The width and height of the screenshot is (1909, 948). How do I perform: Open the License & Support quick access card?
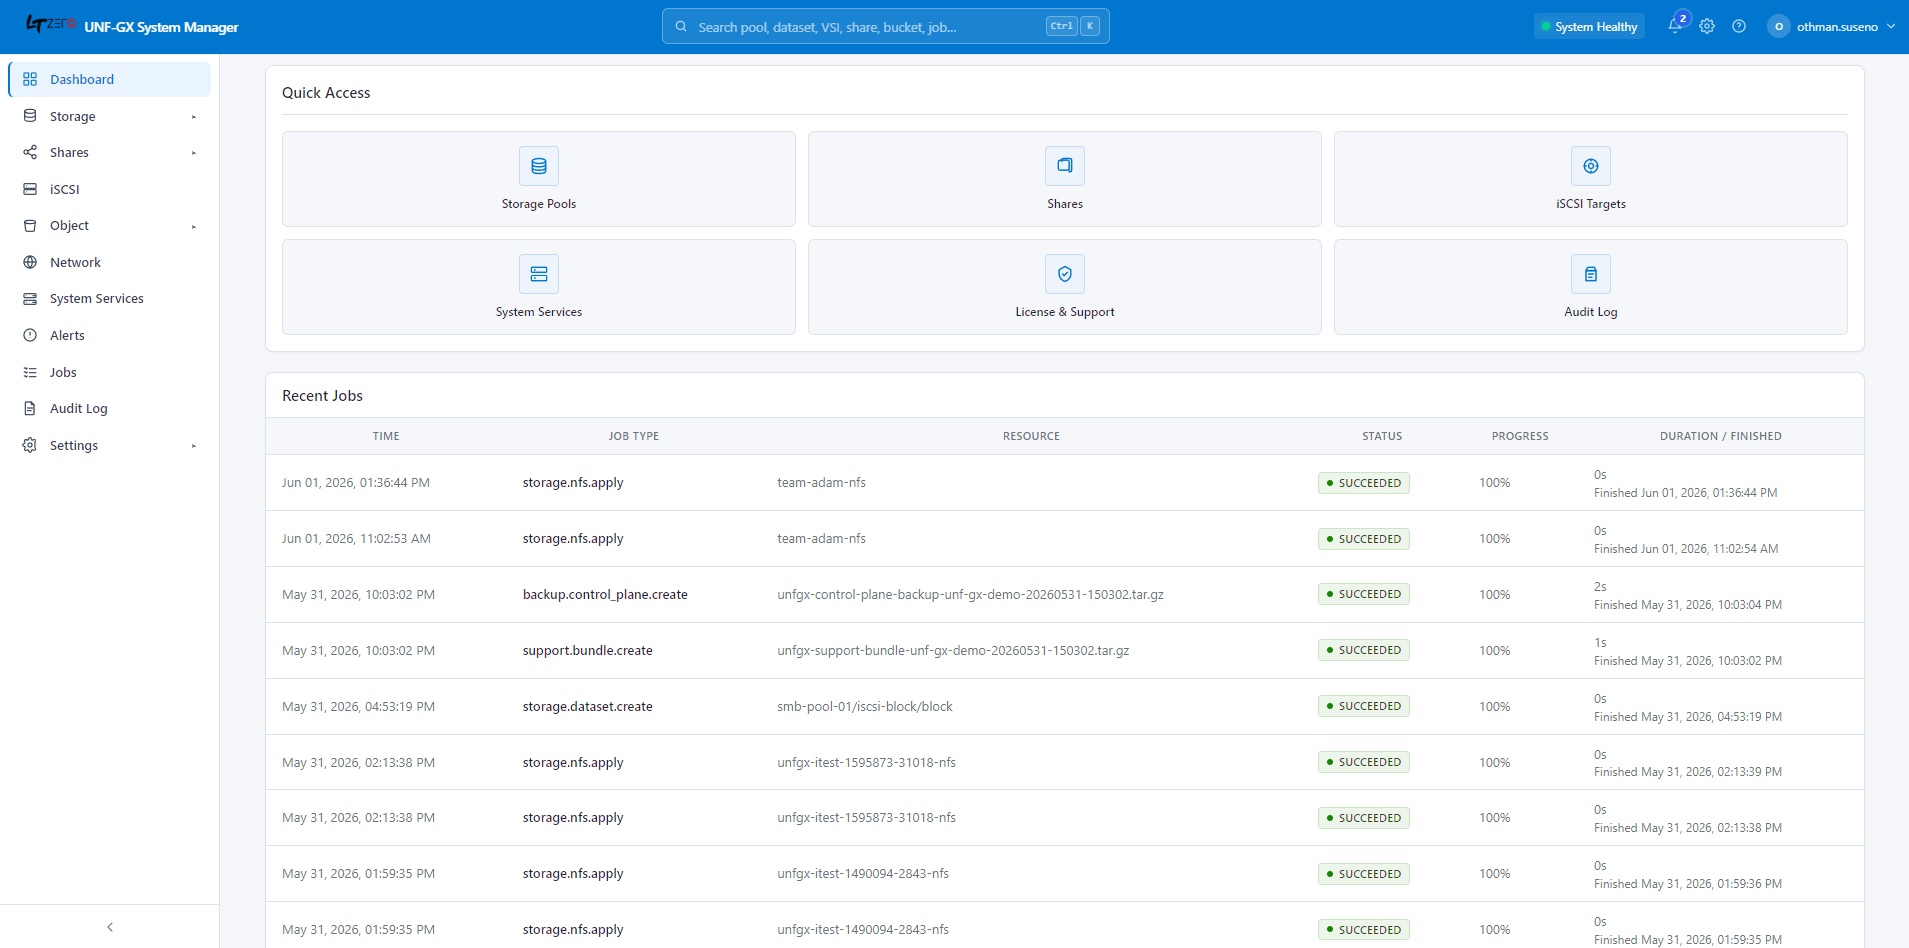1065,287
